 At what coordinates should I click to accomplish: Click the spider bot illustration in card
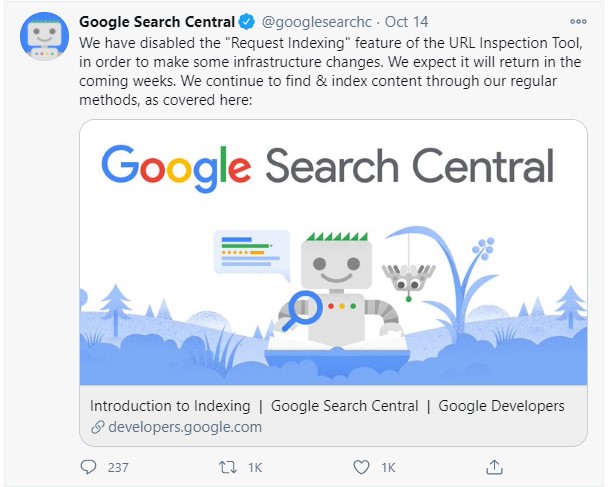pyautogui.click(x=408, y=278)
